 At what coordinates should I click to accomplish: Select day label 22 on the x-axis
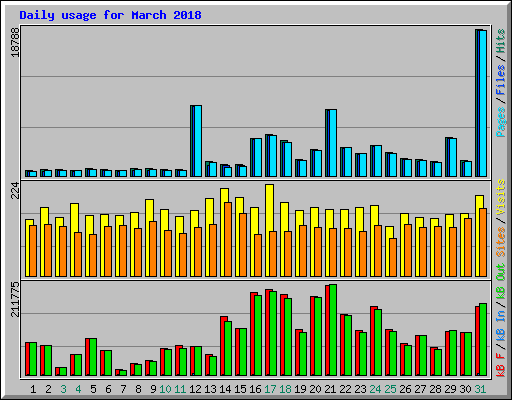tap(345, 389)
